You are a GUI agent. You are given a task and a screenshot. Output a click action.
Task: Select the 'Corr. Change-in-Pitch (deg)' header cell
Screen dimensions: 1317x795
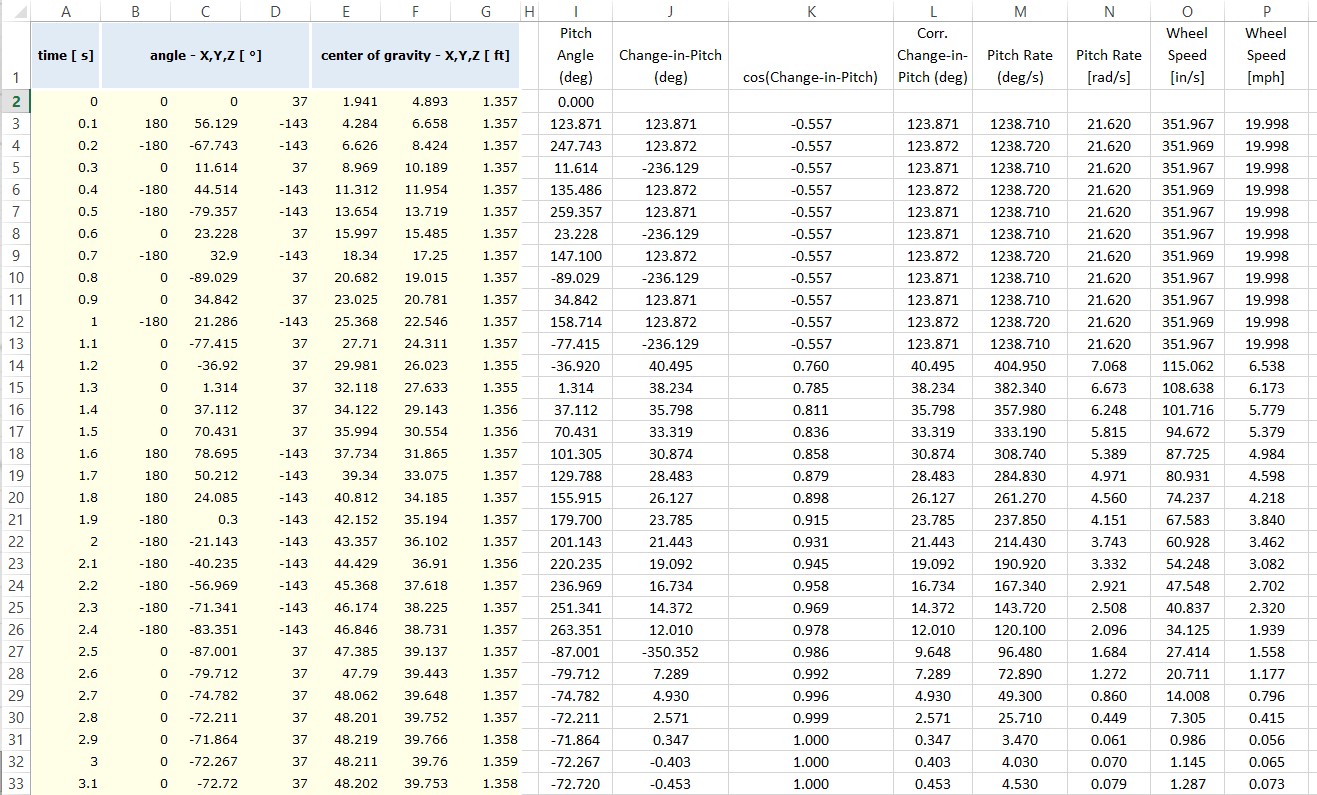pos(933,55)
